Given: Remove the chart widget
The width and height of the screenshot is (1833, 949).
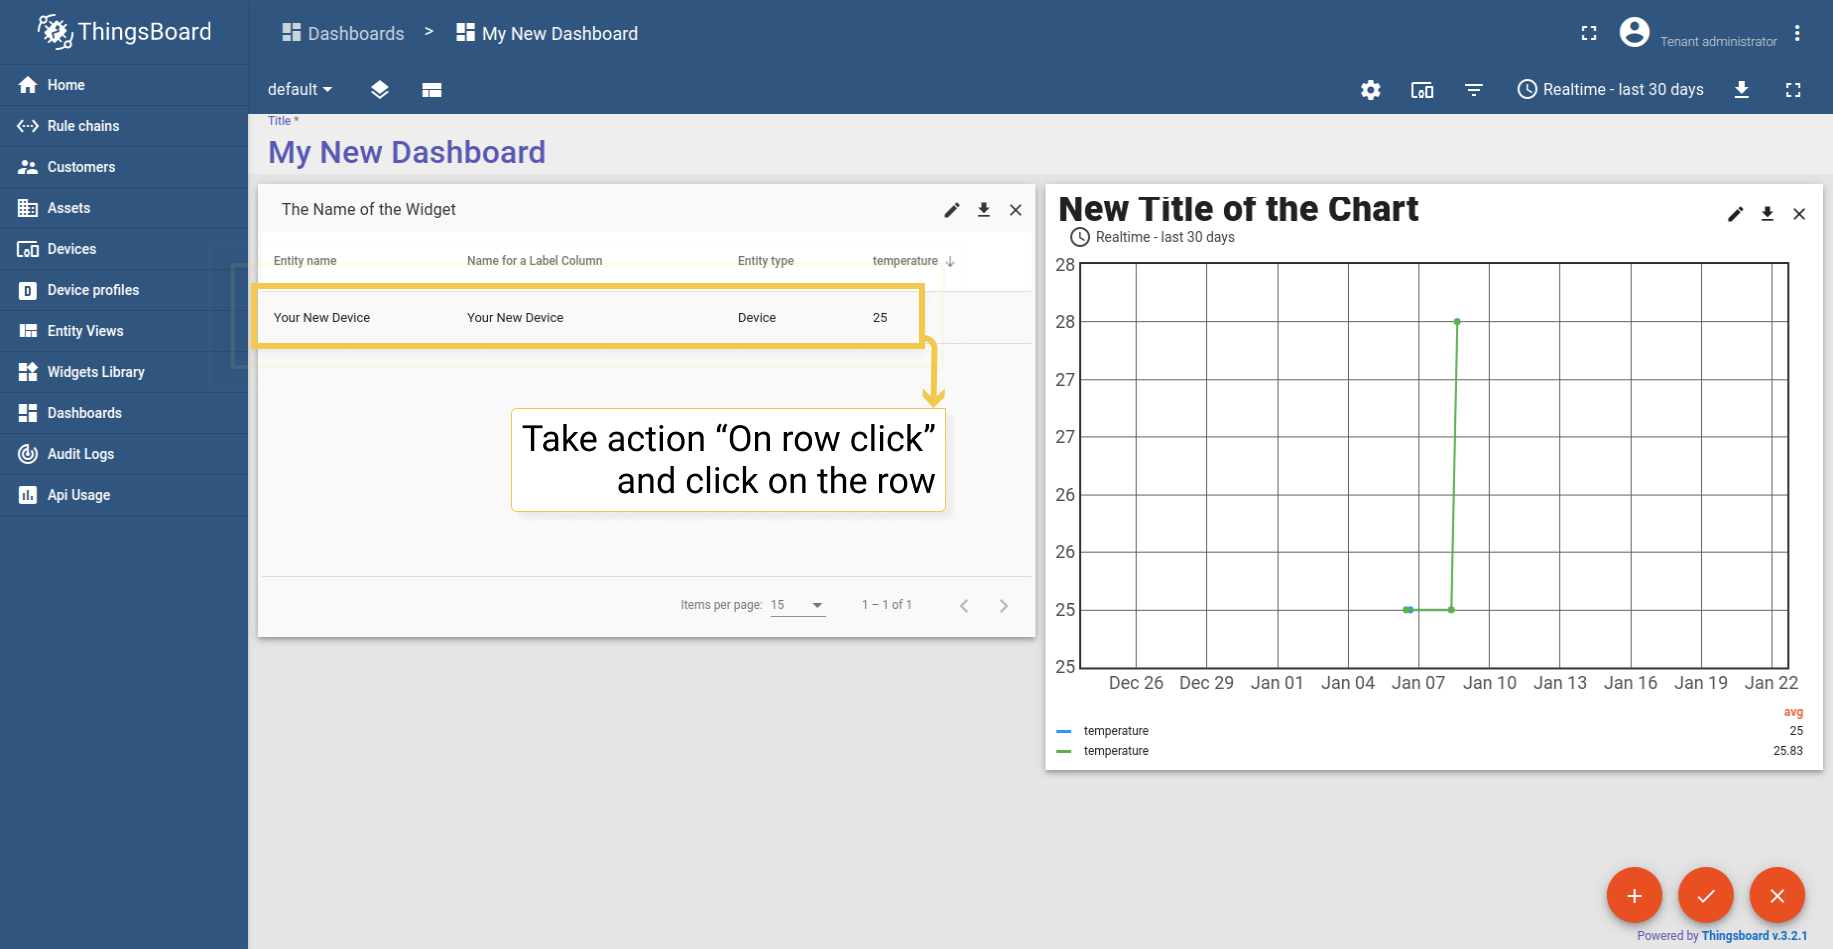Looking at the screenshot, I should [1799, 214].
